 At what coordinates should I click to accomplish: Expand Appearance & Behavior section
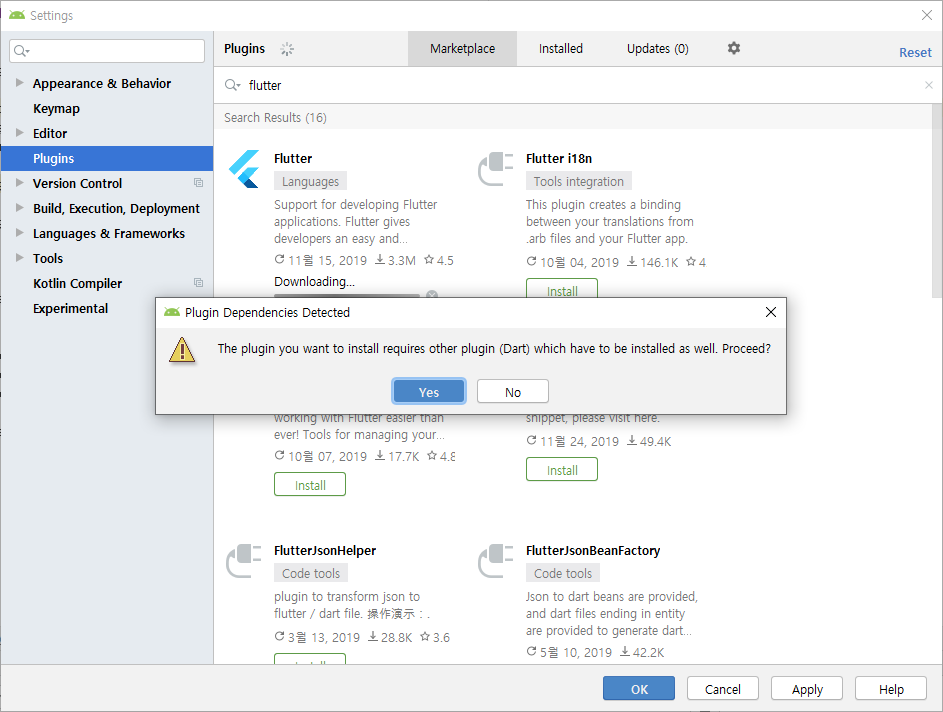tap(20, 83)
